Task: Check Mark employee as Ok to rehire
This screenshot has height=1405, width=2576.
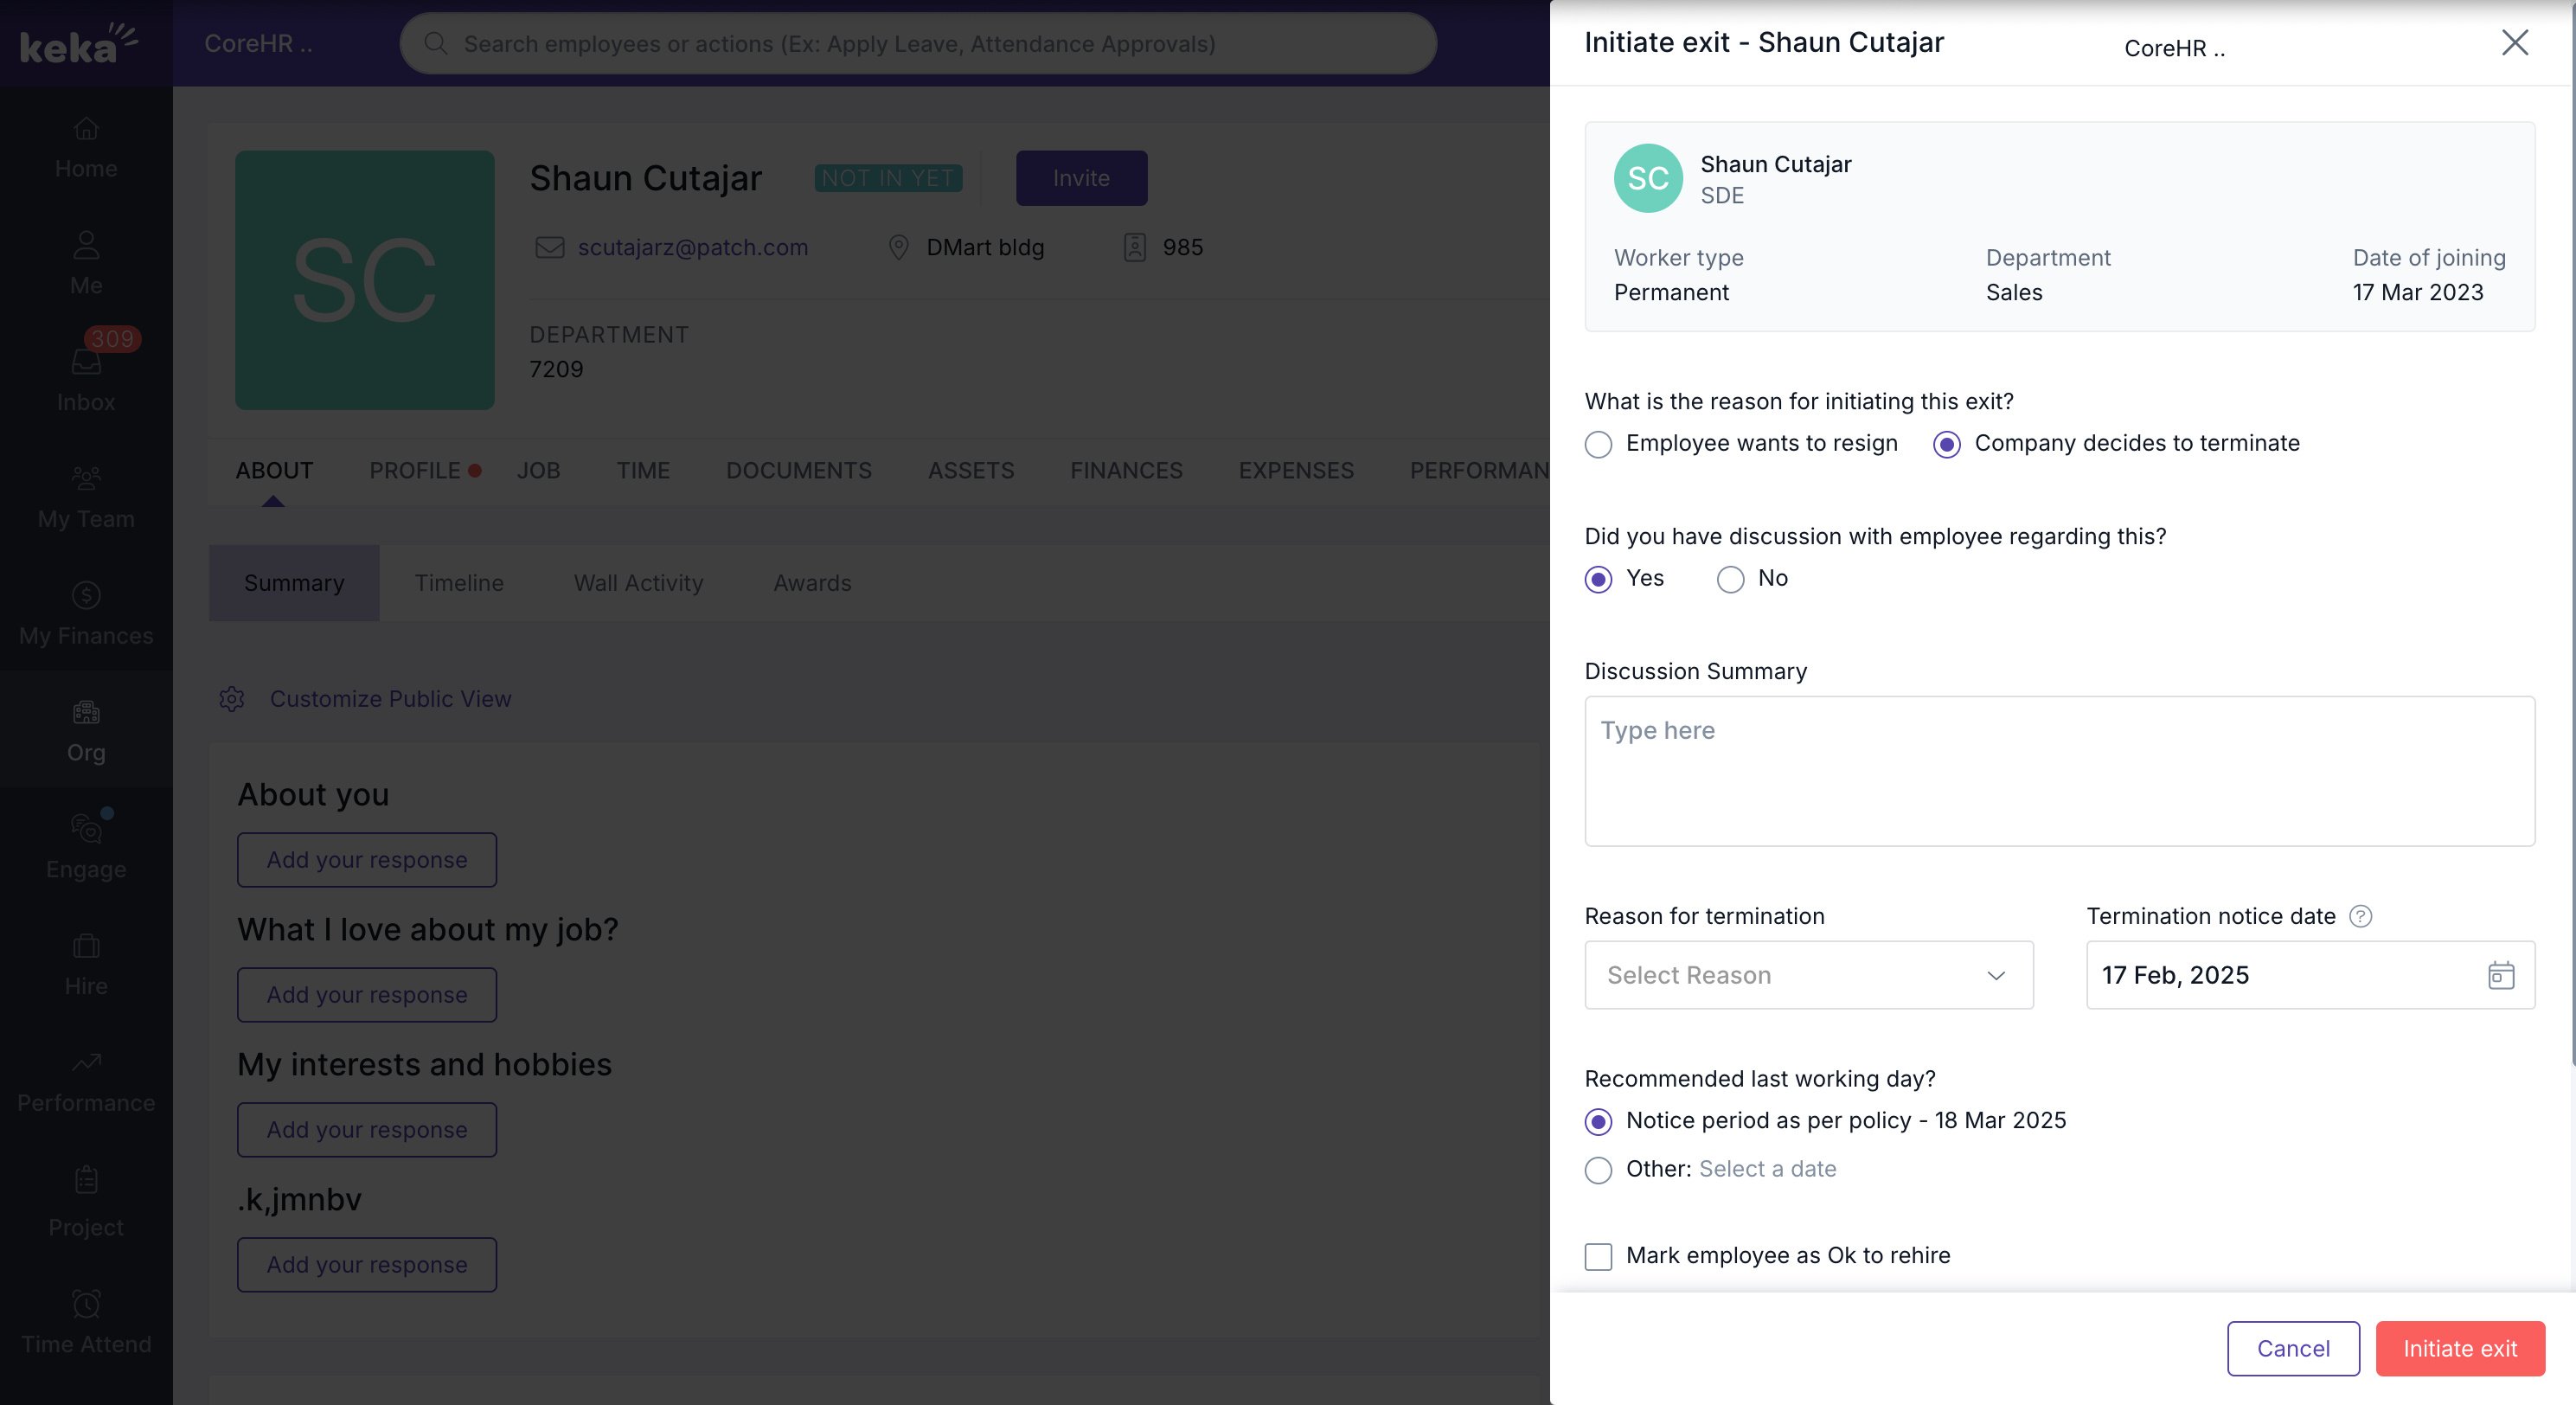Action: coord(1598,1256)
